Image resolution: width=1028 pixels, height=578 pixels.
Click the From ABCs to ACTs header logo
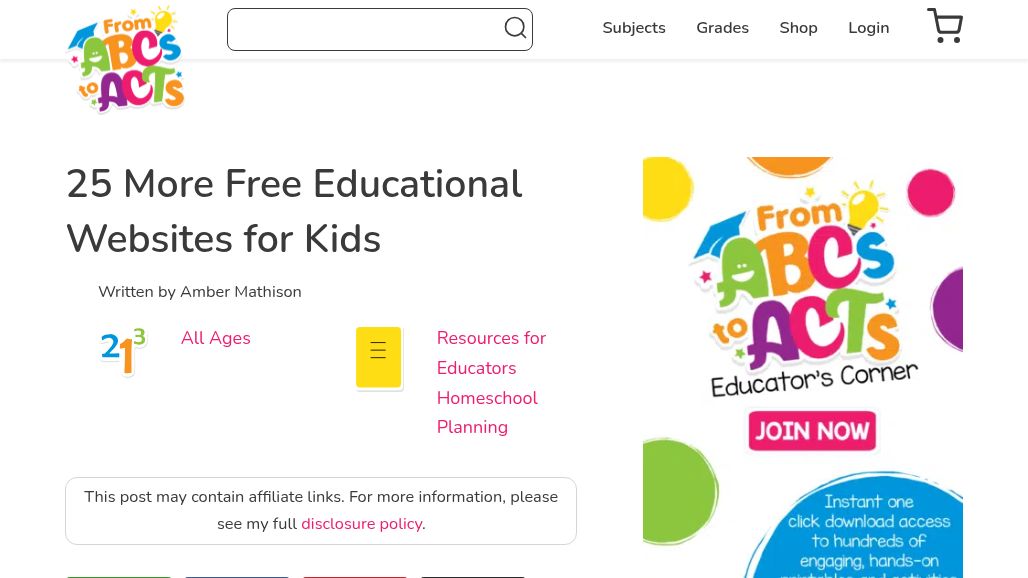pyautogui.click(x=126, y=60)
